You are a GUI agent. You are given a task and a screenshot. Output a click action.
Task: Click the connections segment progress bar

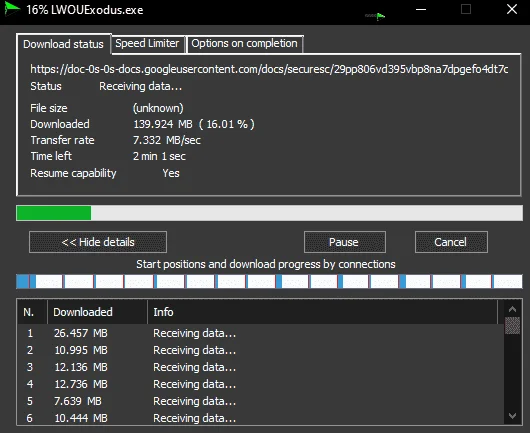pyautogui.click(x=269, y=281)
